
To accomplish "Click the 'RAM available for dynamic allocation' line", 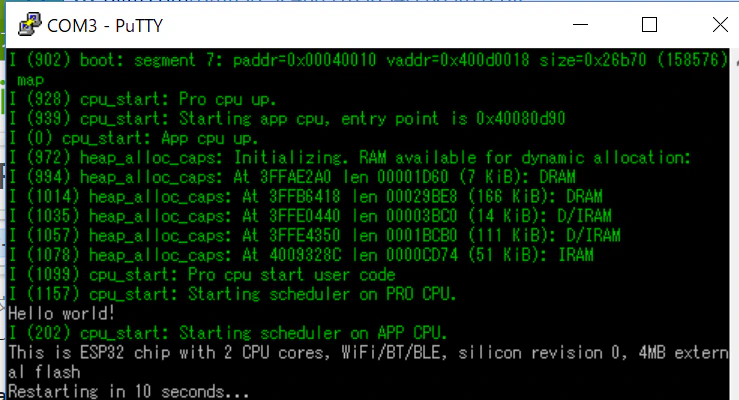I will pyautogui.click(x=350, y=158).
